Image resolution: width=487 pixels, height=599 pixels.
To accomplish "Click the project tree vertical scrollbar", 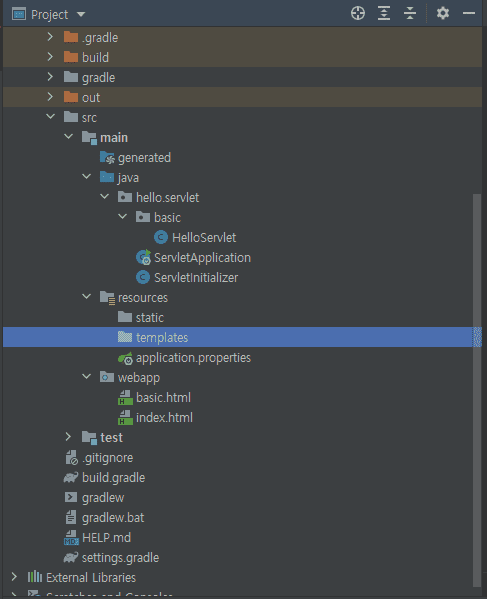I will pyautogui.click(x=477, y=390).
